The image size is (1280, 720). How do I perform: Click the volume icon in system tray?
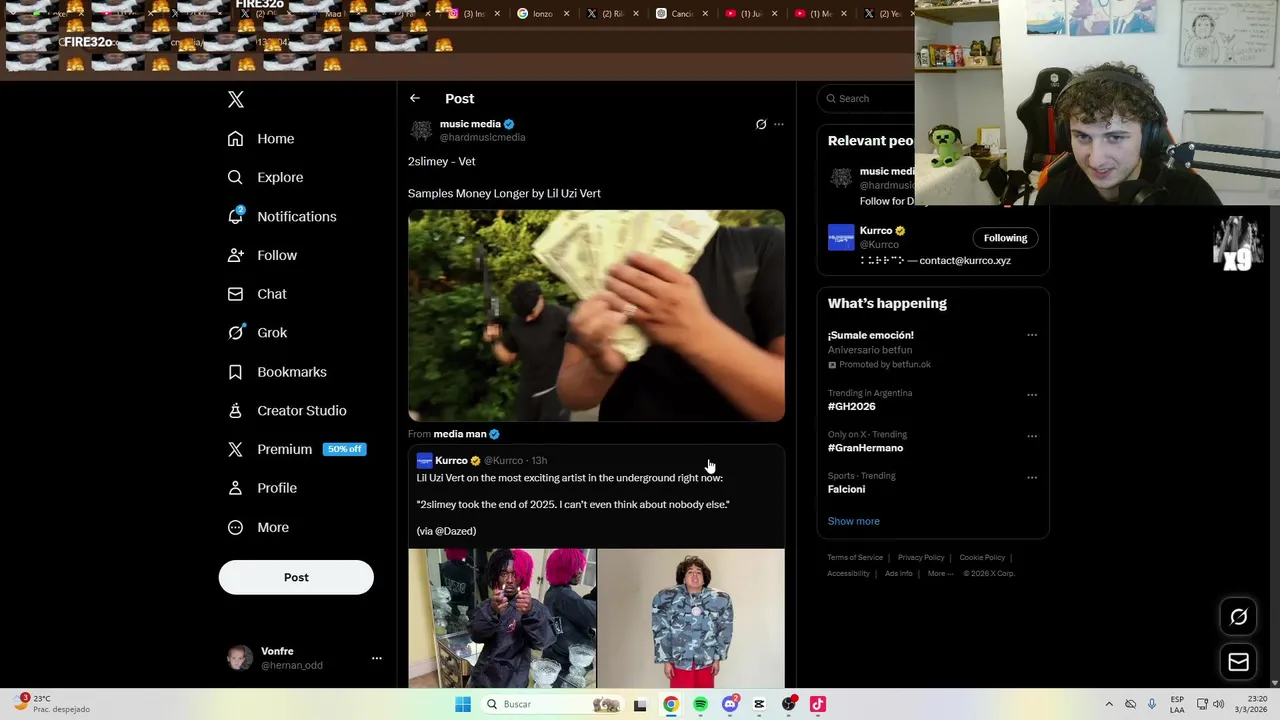(1218, 704)
